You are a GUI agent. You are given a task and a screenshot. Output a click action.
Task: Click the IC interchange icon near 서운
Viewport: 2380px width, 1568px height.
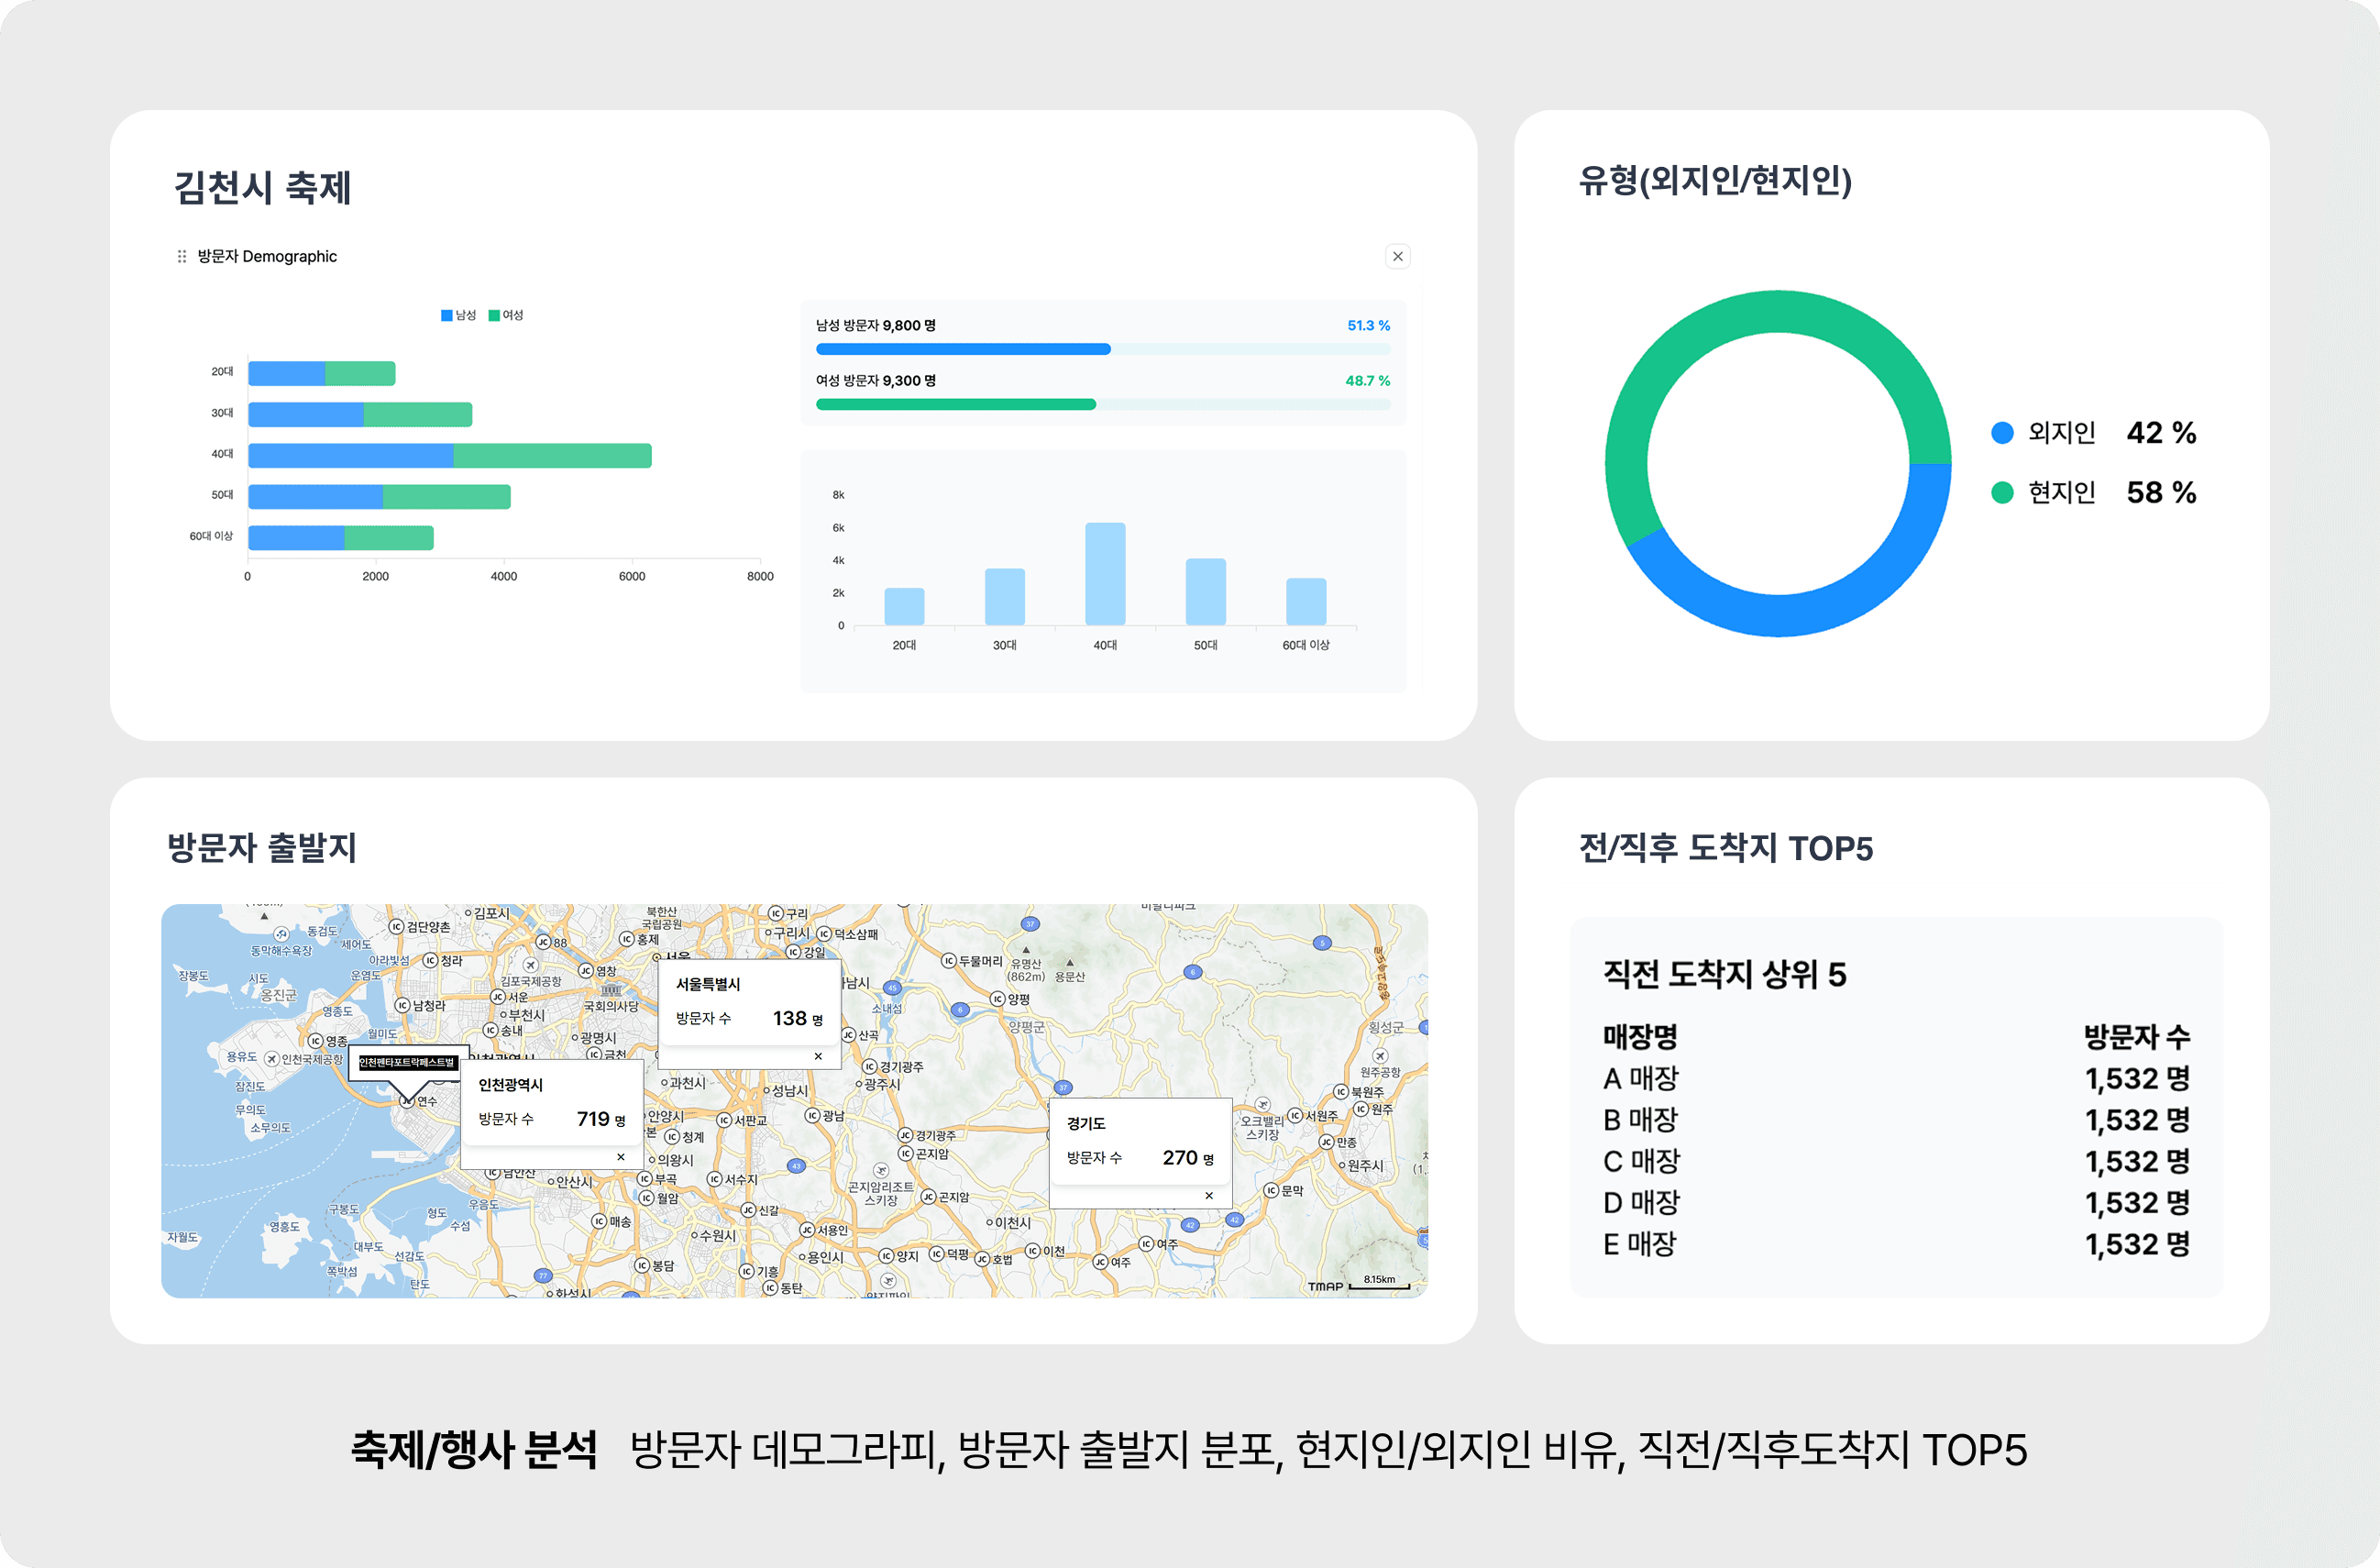[497, 998]
